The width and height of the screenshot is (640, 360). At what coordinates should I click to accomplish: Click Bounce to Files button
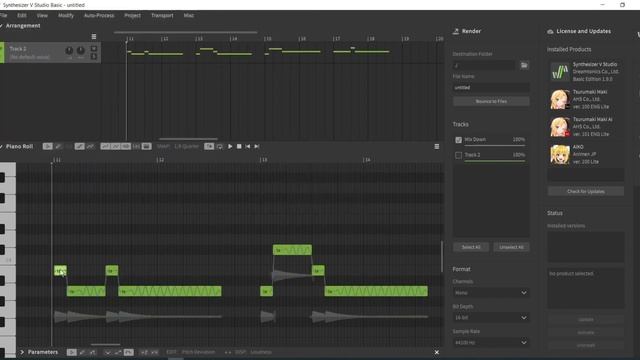click(491, 101)
